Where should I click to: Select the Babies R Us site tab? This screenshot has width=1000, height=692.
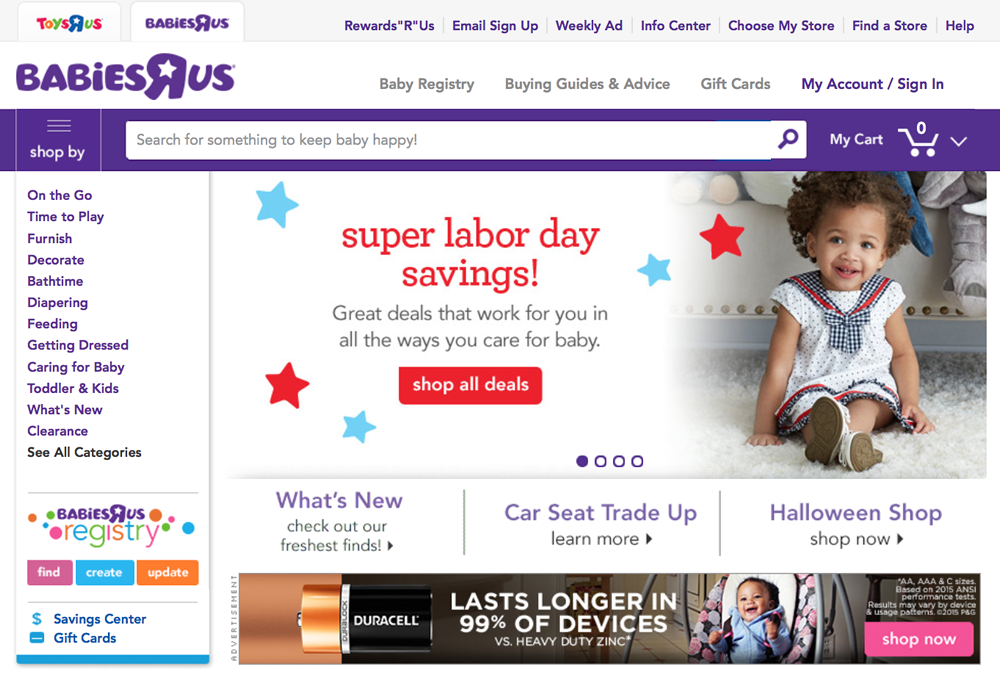pyautogui.click(x=187, y=23)
